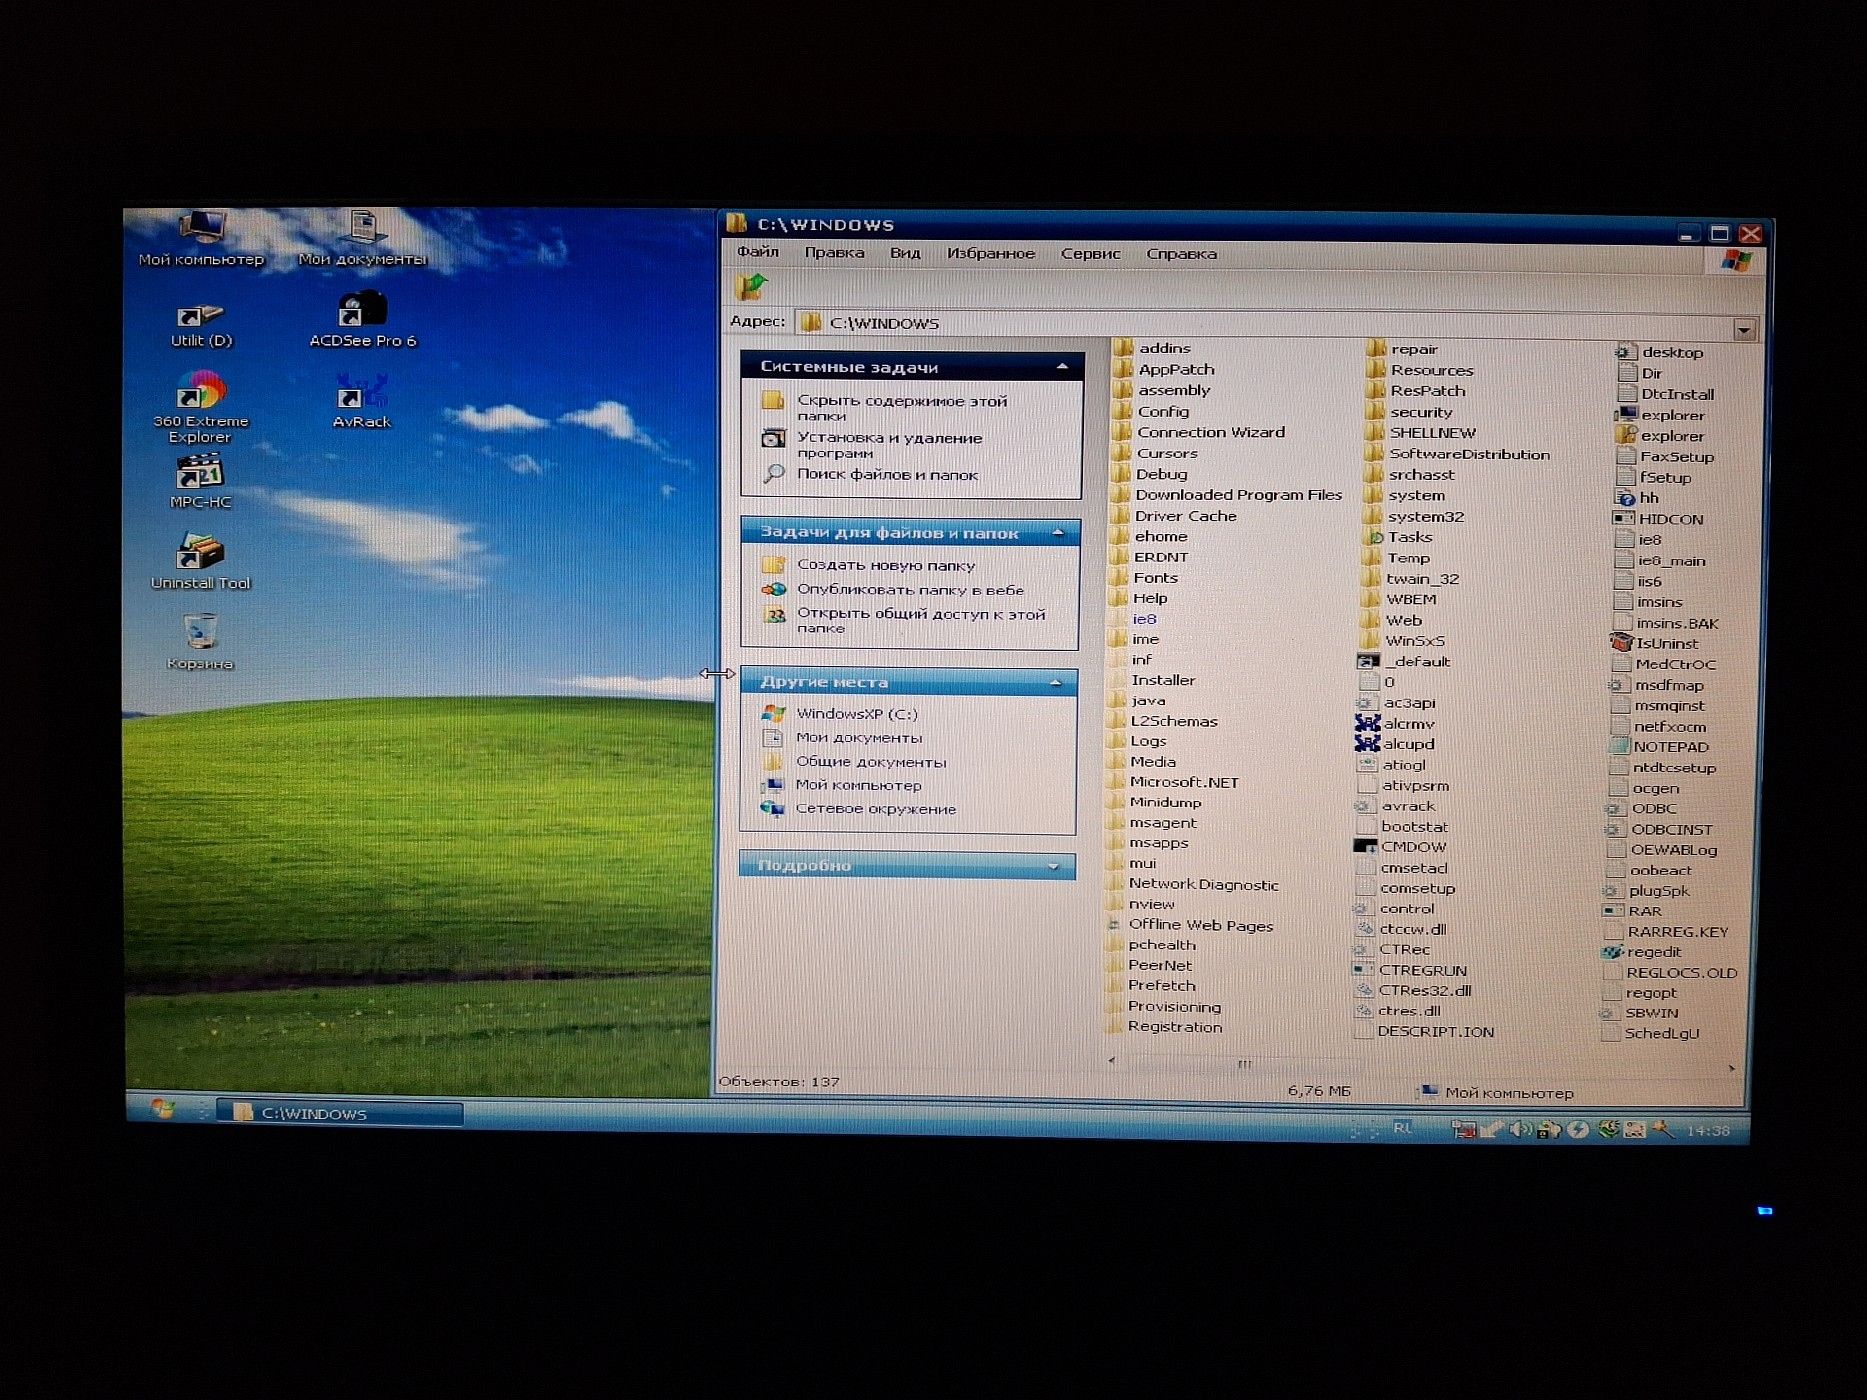This screenshot has width=1867, height=1400.
Task: Open the address bar dropdown arrow
Action: click(x=1744, y=329)
